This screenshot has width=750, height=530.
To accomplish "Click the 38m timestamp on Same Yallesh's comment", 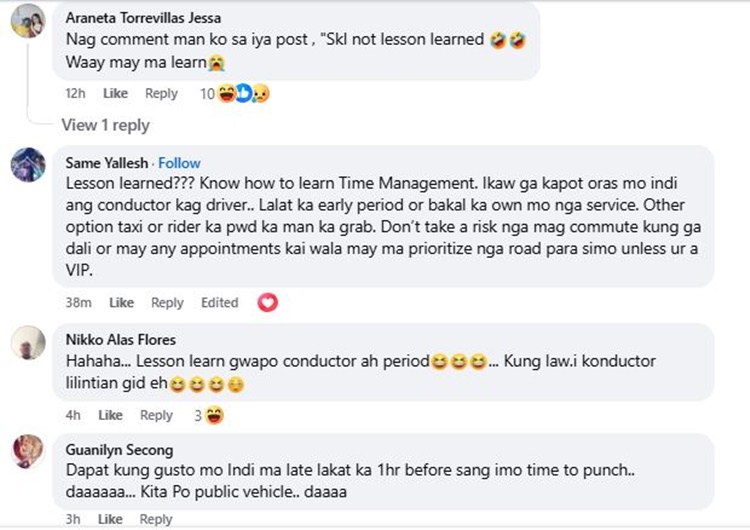I will pyautogui.click(x=79, y=302).
